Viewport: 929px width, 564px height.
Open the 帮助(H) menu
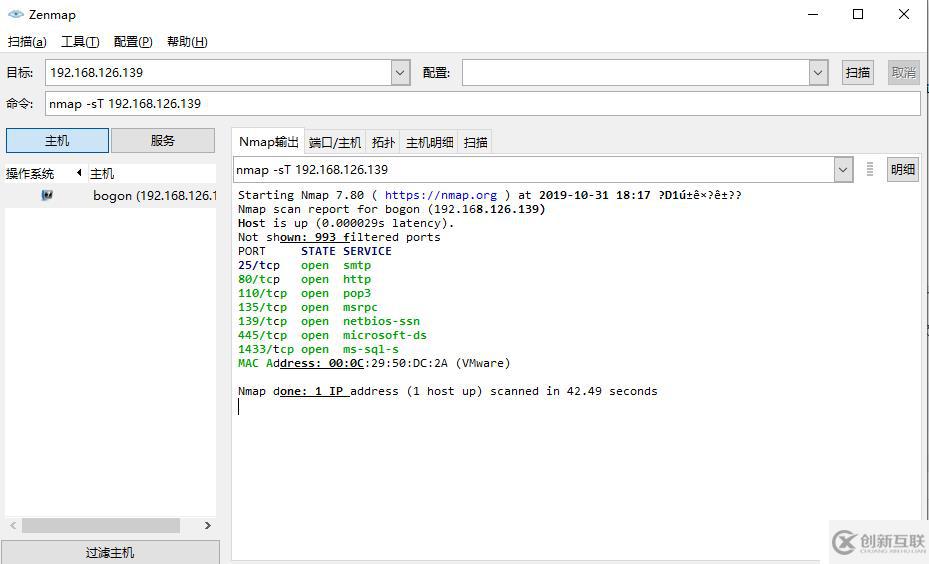[x=187, y=41]
